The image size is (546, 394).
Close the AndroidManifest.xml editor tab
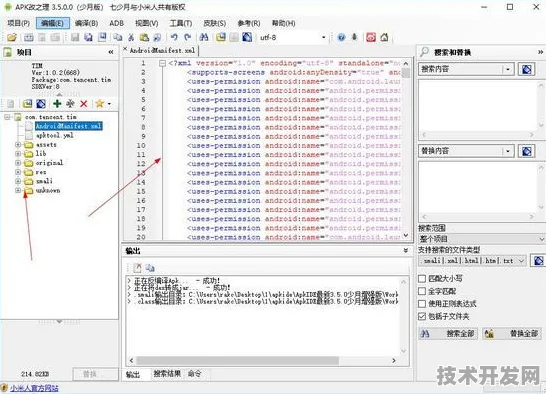(125, 50)
